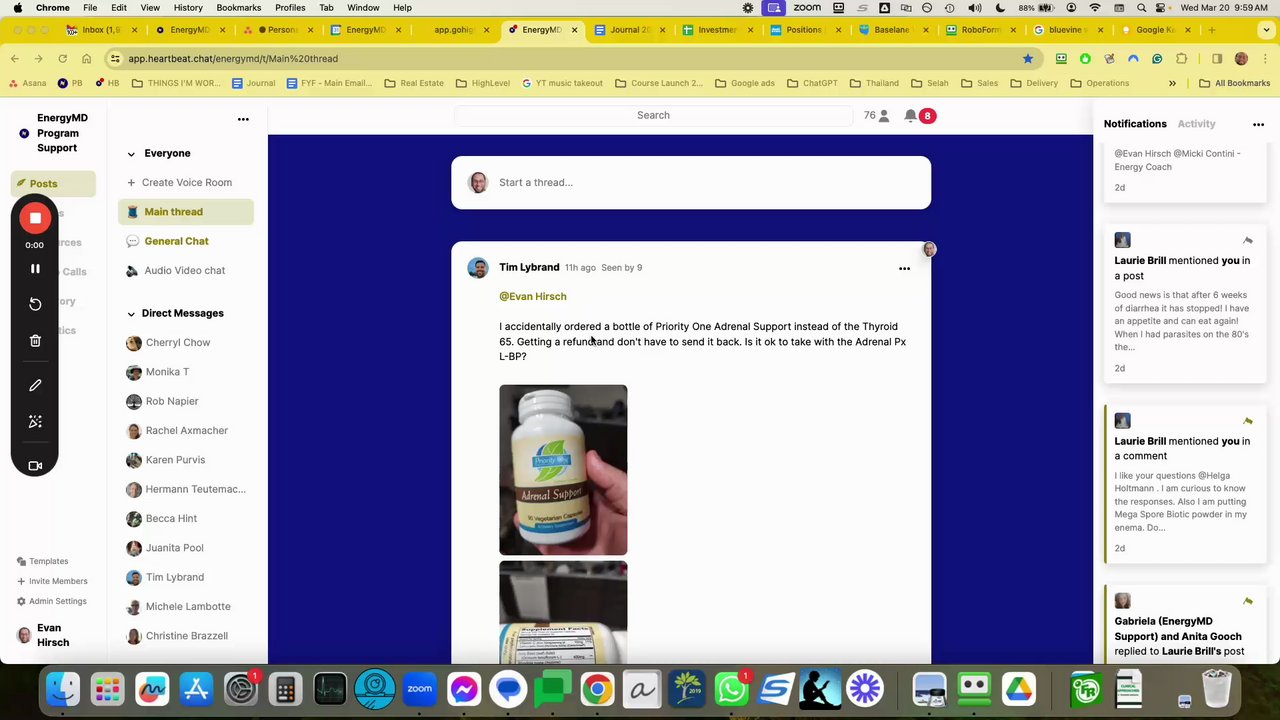Open the three-dot menu beside EnergyMD Program Support
The width and height of the screenshot is (1280, 720).
[x=243, y=119]
